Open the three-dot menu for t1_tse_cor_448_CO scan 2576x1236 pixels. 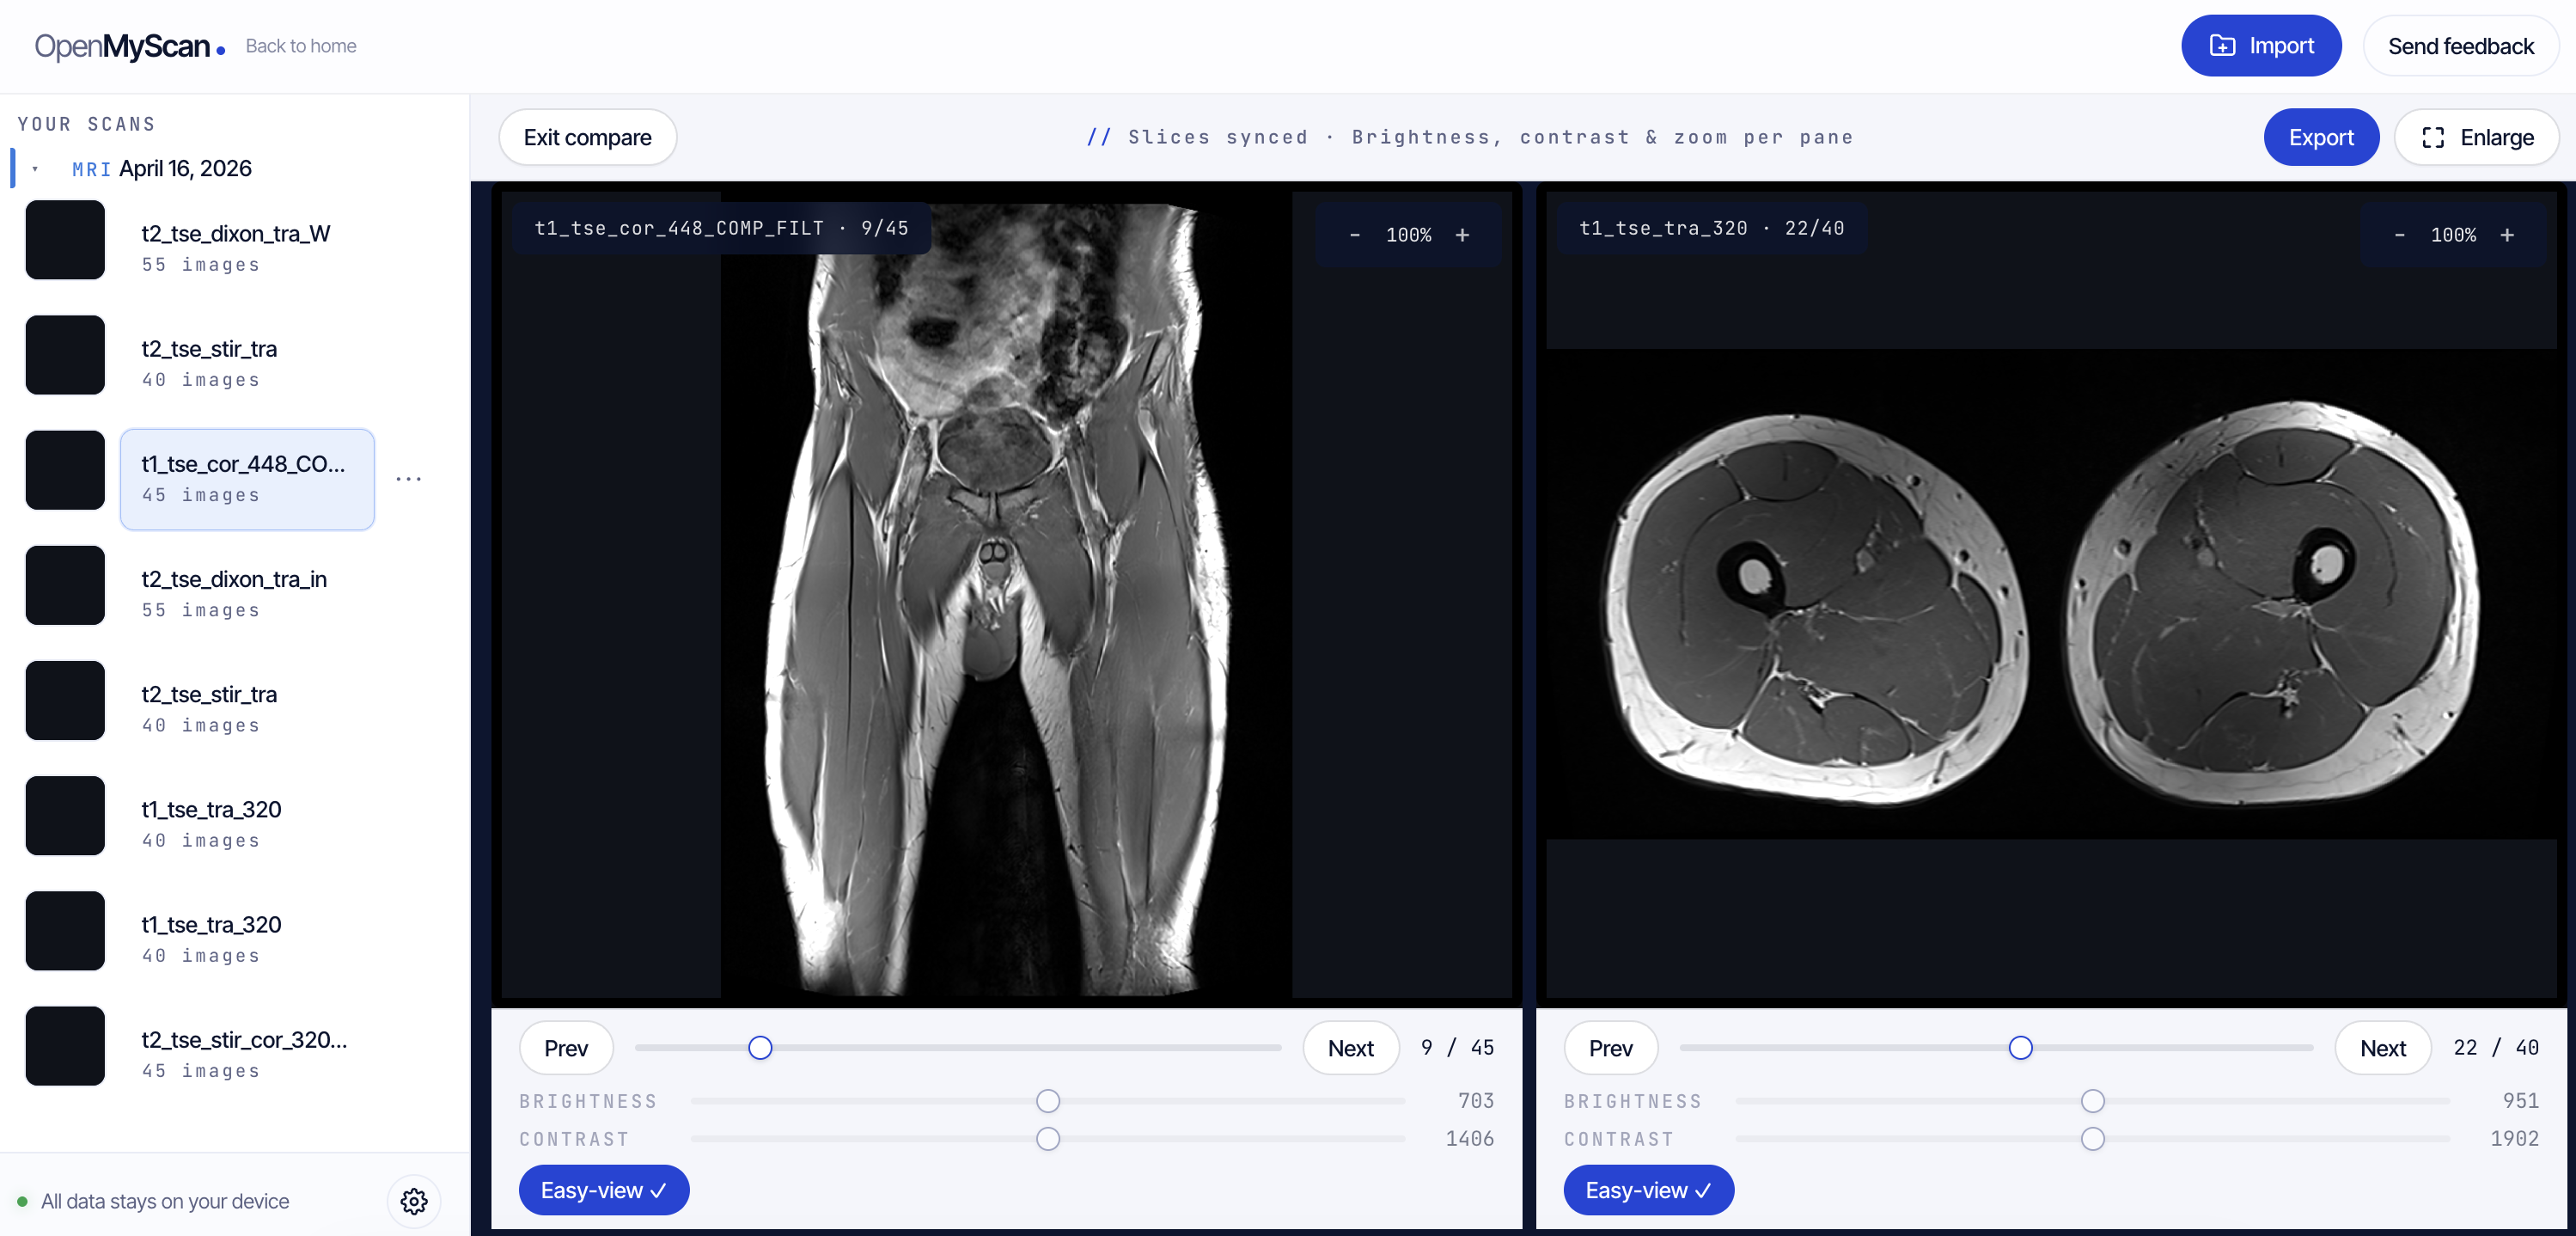[x=409, y=479]
